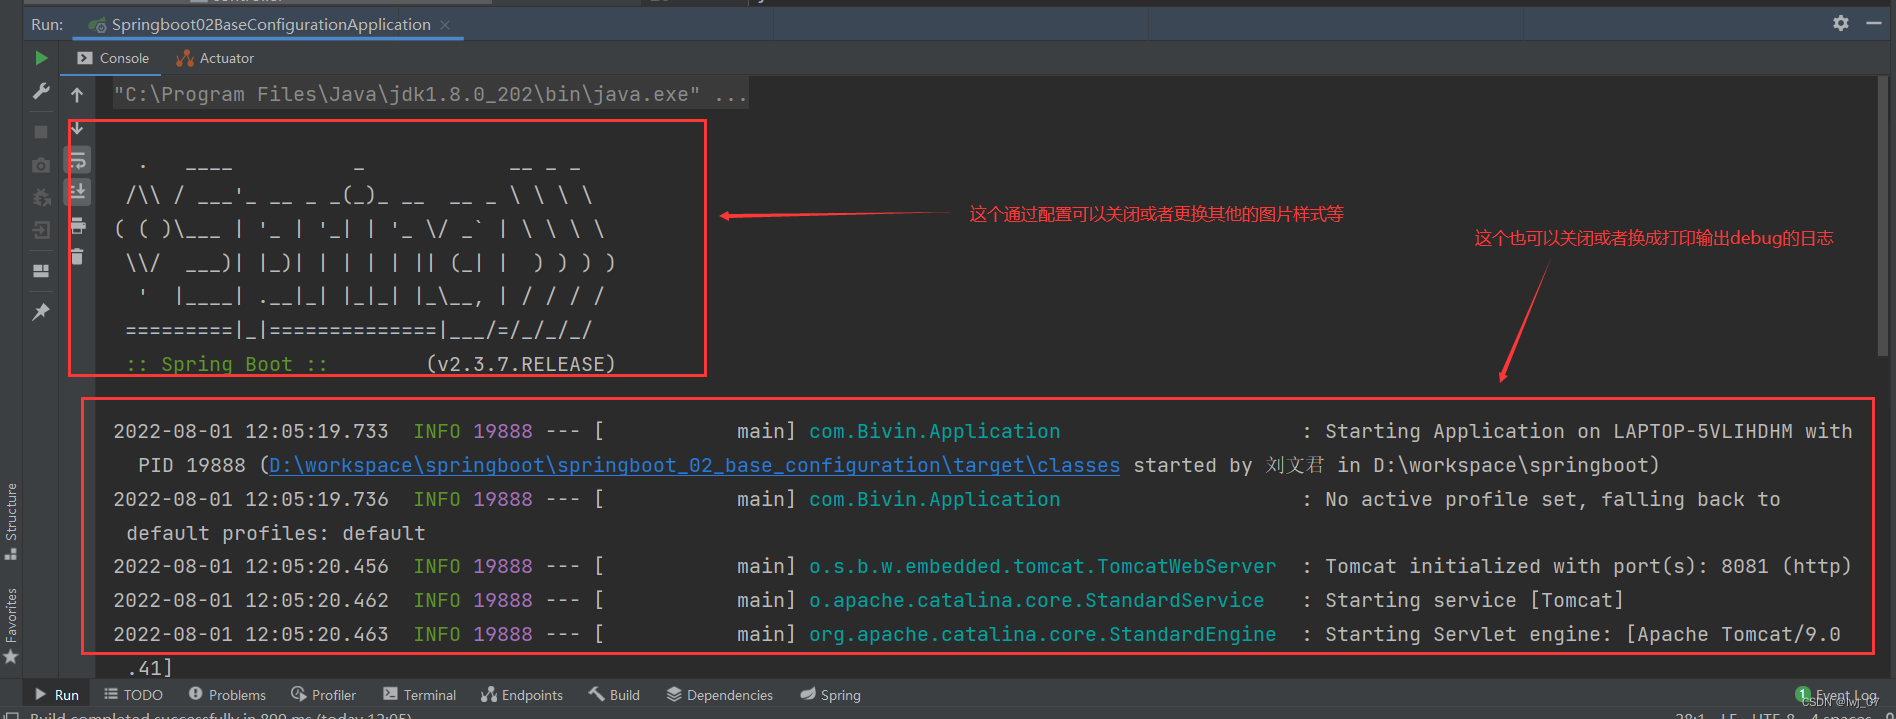This screenshot has height=719, width=1896.
Task: Click the Exit arrow icon in the Run sidebar
Action: pos(41,231)
